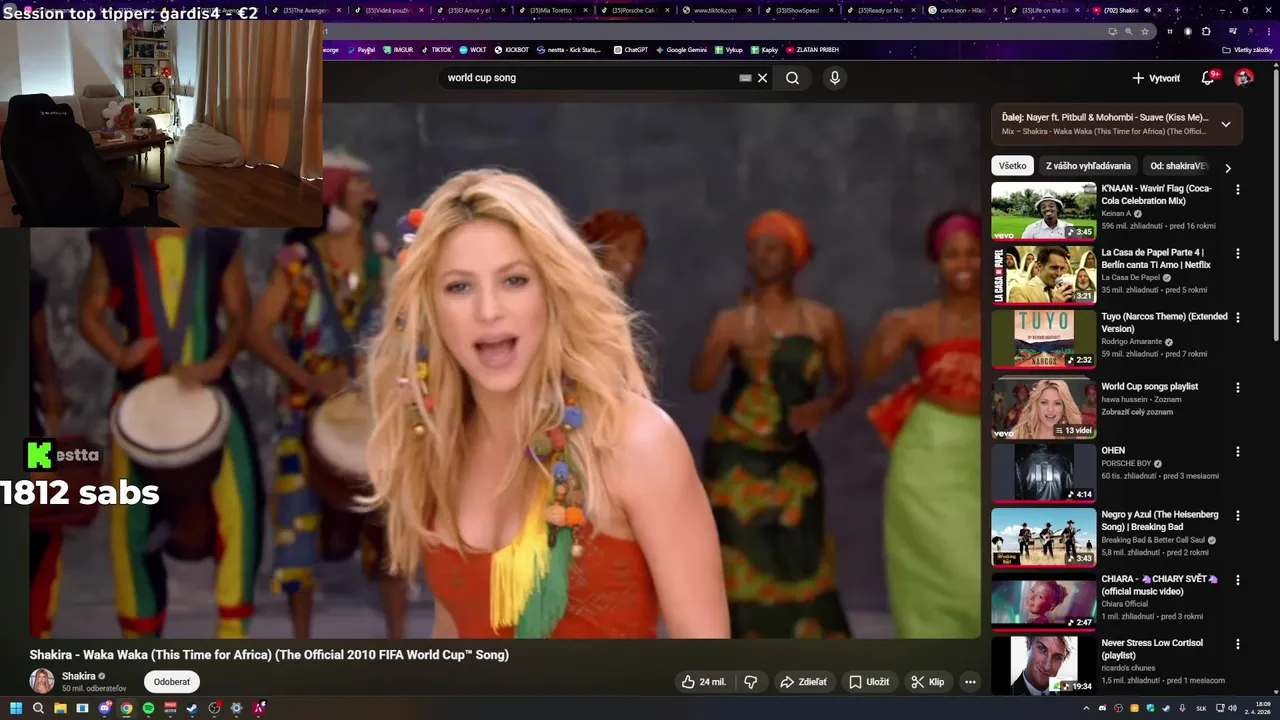1280x720 pixels.
Task: Open options menu for World Cup songs playlist
Action: [x=1238, y=387]
